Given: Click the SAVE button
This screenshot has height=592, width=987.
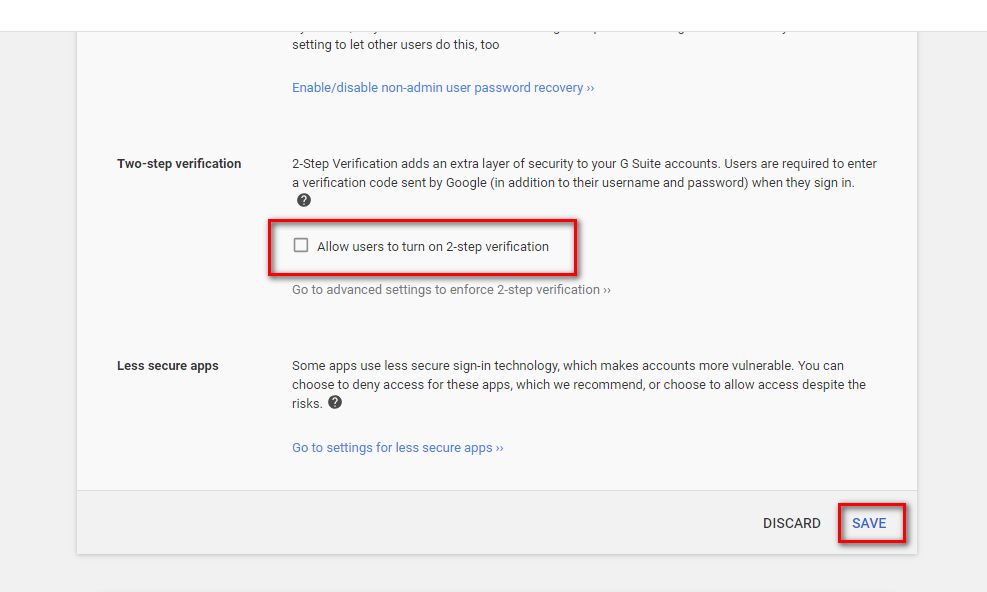Looking at the screenshot, I should tap(869, 523).
